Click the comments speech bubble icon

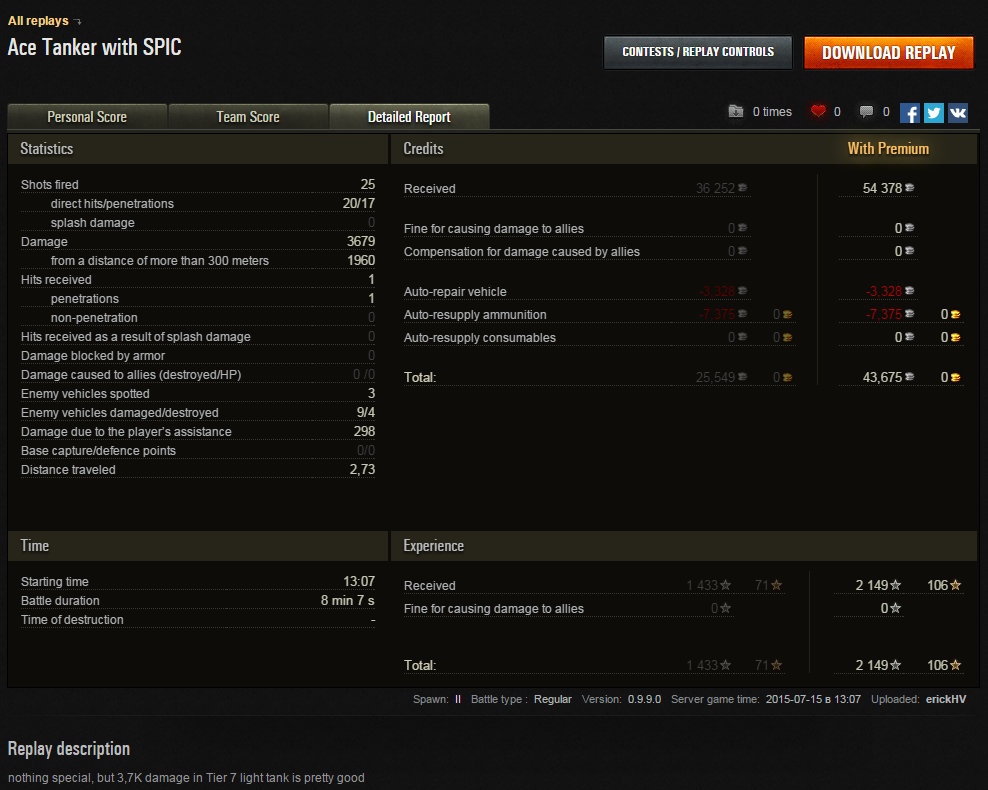click(x=867, y=112)
